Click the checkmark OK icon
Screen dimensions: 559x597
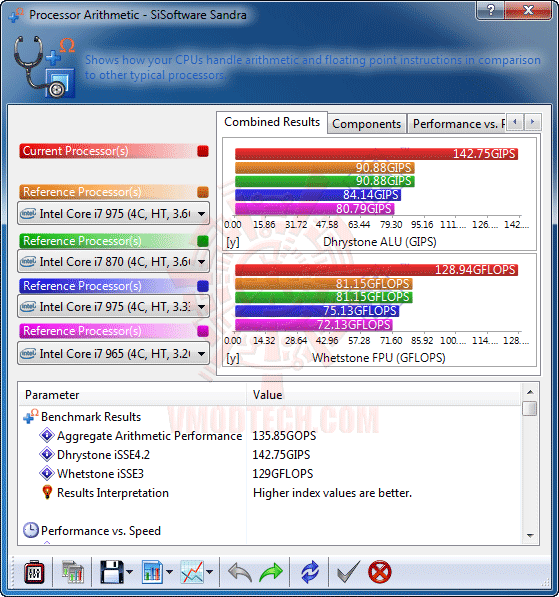pyautogui.click(x=348, y=572)
